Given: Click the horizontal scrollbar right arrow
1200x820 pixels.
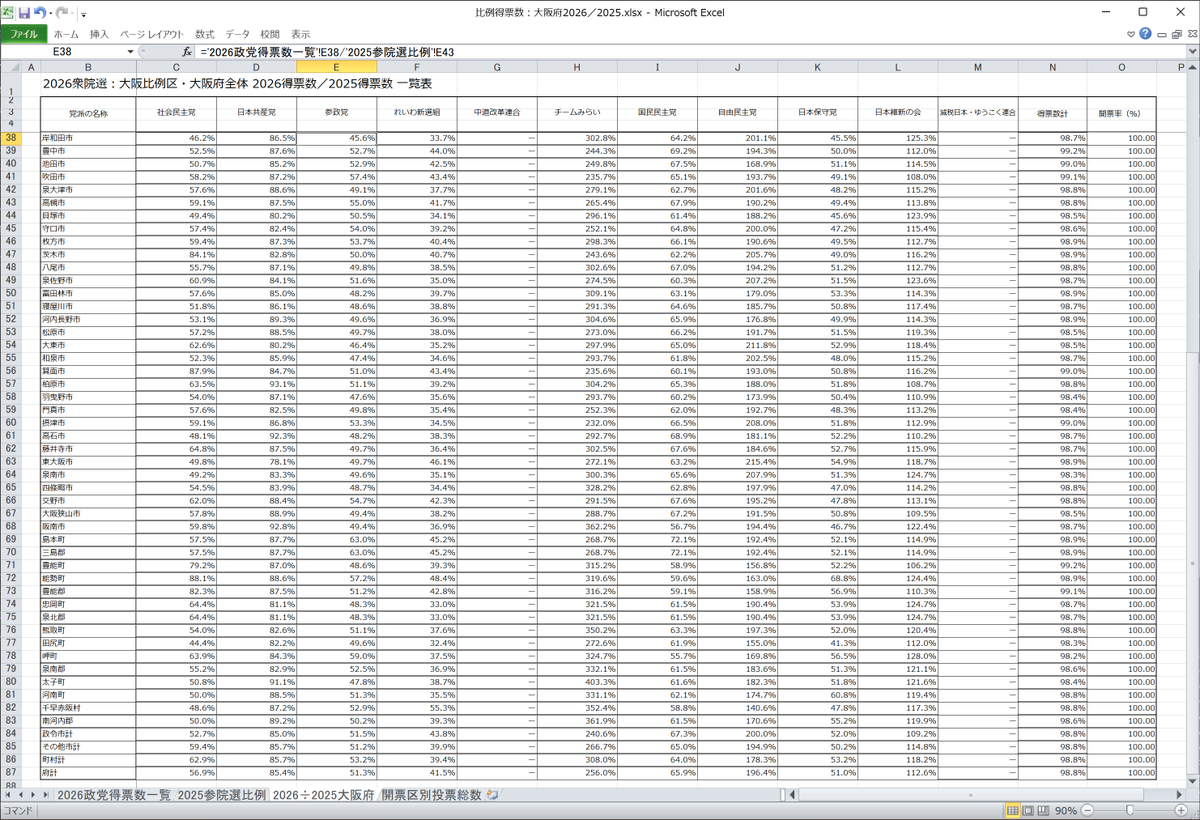Looking at the screenshot, I should tap(1177, 794).
